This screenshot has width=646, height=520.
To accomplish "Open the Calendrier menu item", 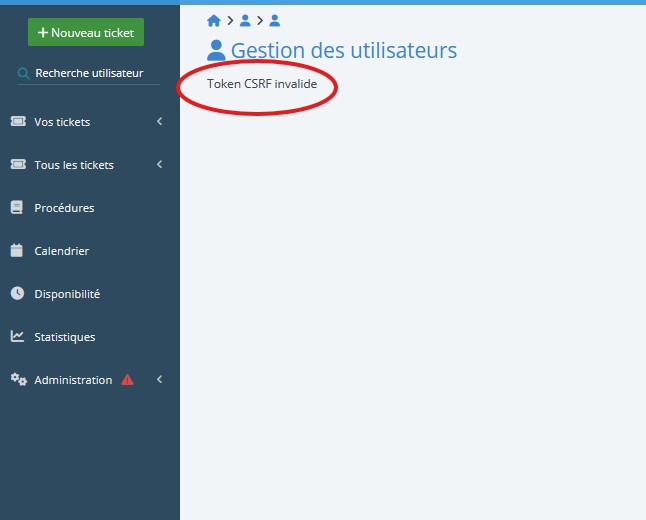I will [x=61, y=251].
